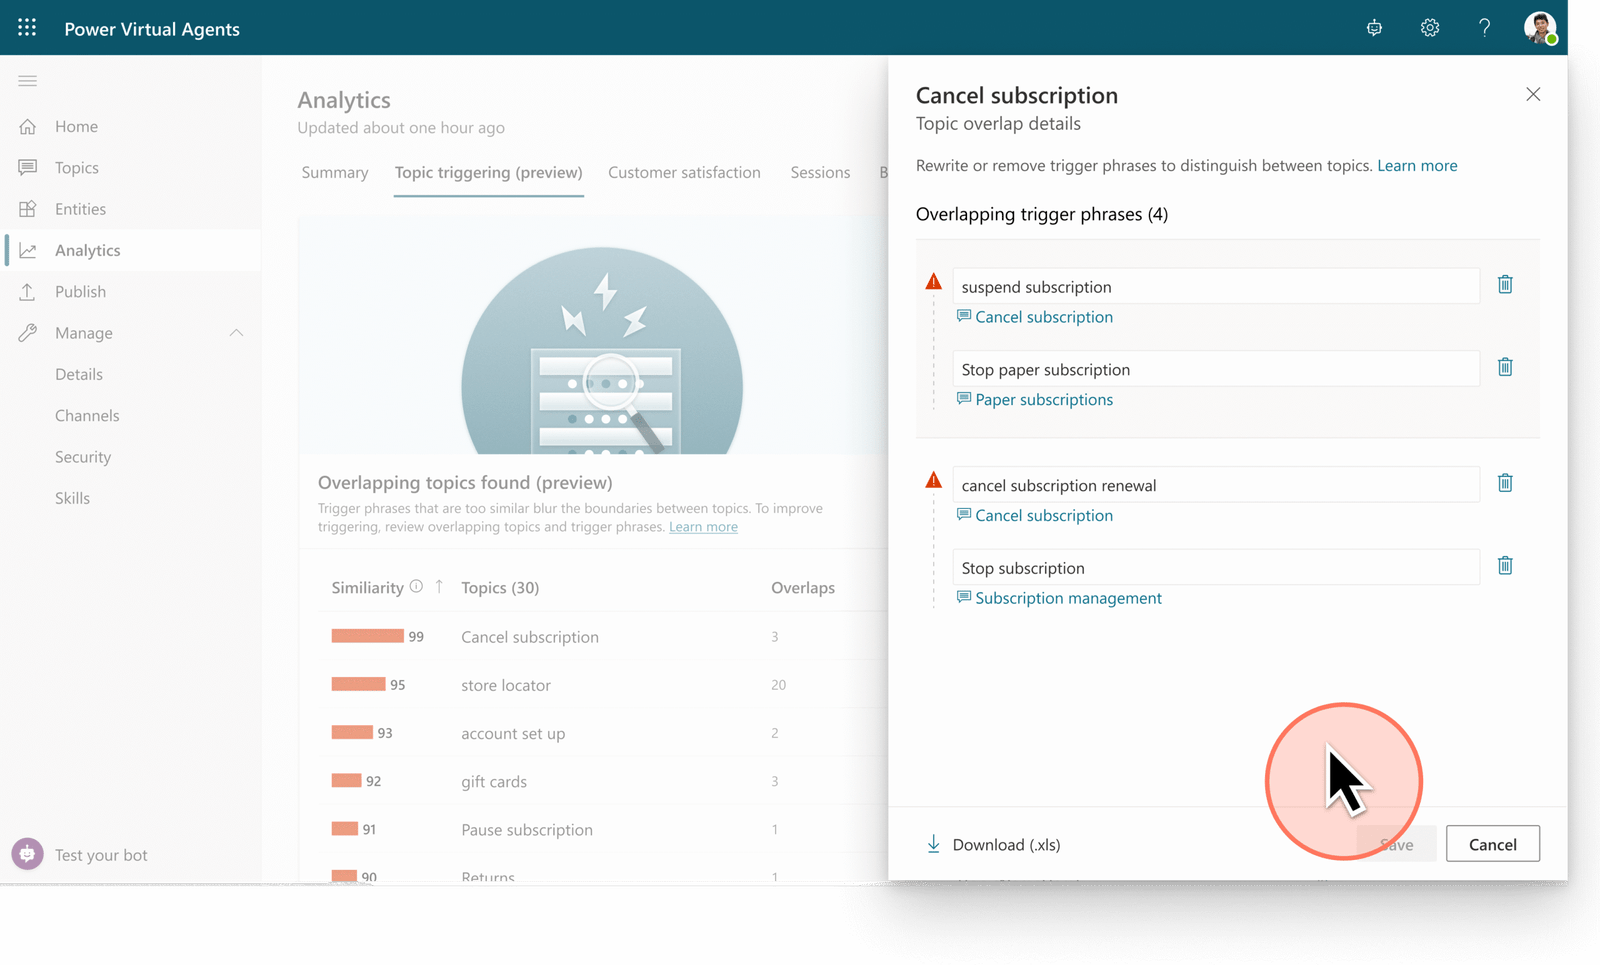Open the user profile avatar
Viewport: 1600px width, 965px height.
[1540, 28]
